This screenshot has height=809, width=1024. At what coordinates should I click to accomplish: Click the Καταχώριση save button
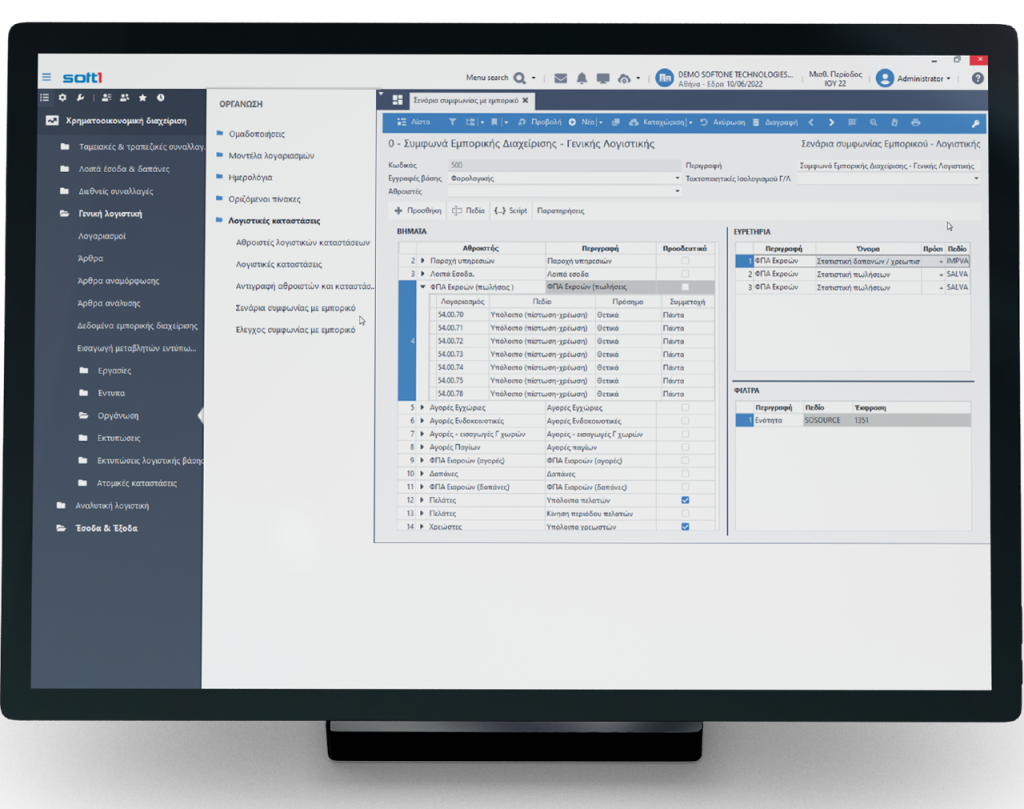click(x=658, y=122)
